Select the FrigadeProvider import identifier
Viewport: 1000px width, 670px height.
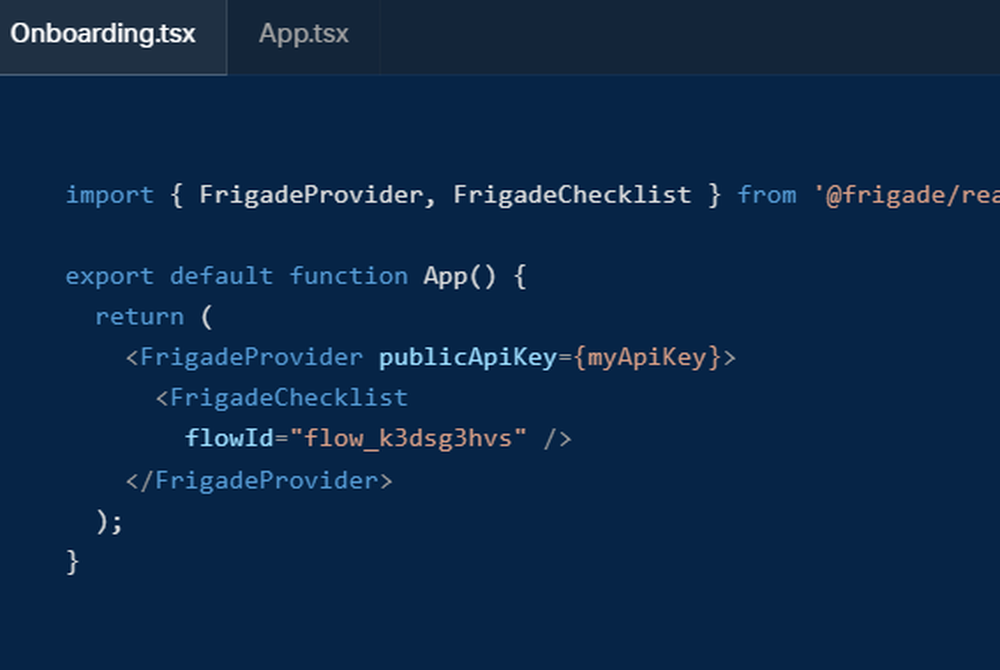pos(311,195)
